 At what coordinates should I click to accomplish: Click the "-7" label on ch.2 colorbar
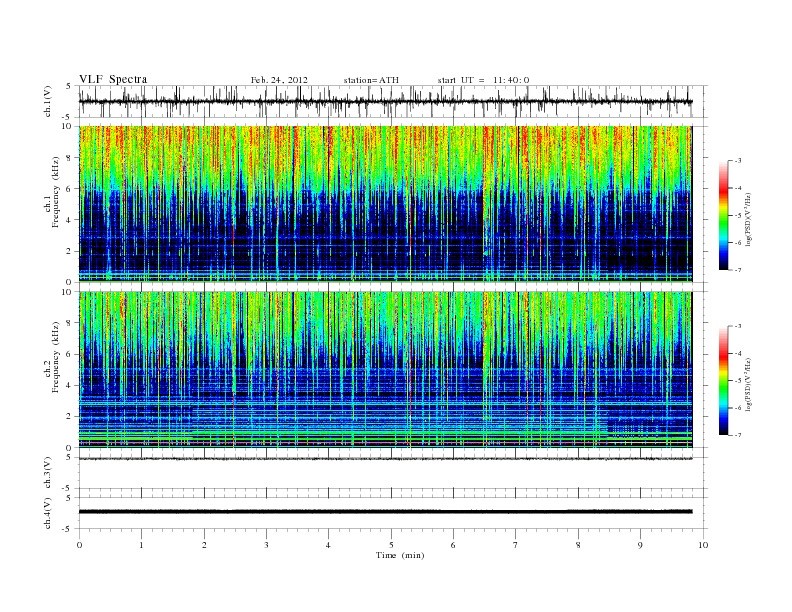738,435
